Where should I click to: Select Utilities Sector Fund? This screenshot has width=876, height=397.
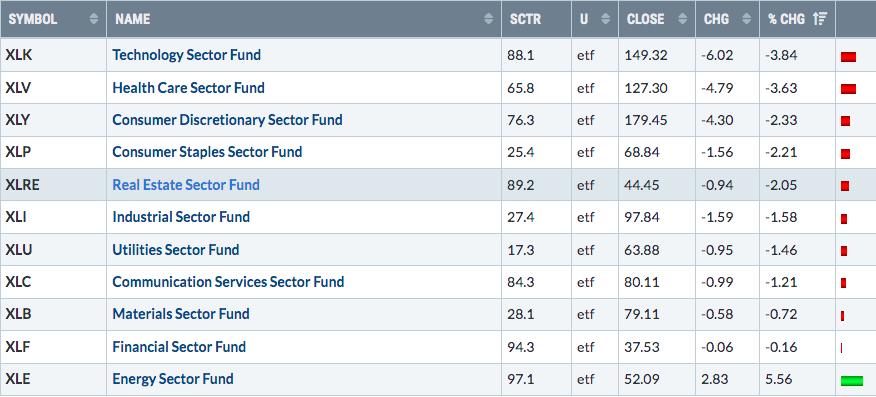click(176, 250)
